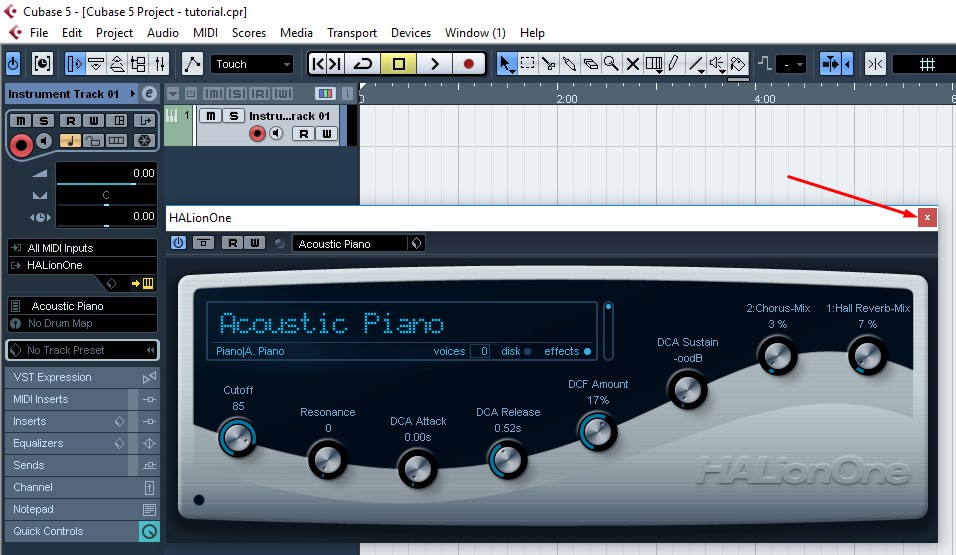Select the Range Selection tool
Image resolution: width=956 pixels, height=555 pixels.
click(x=528, y=63)
